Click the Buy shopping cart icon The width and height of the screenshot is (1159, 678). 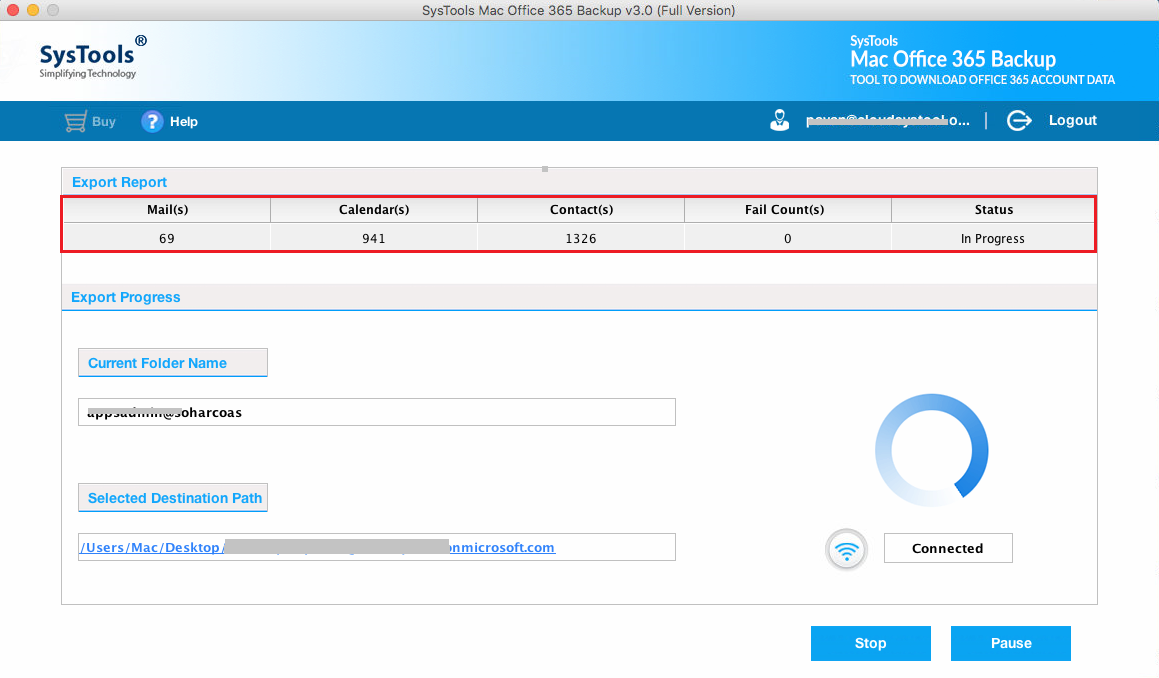coord(75,122)
